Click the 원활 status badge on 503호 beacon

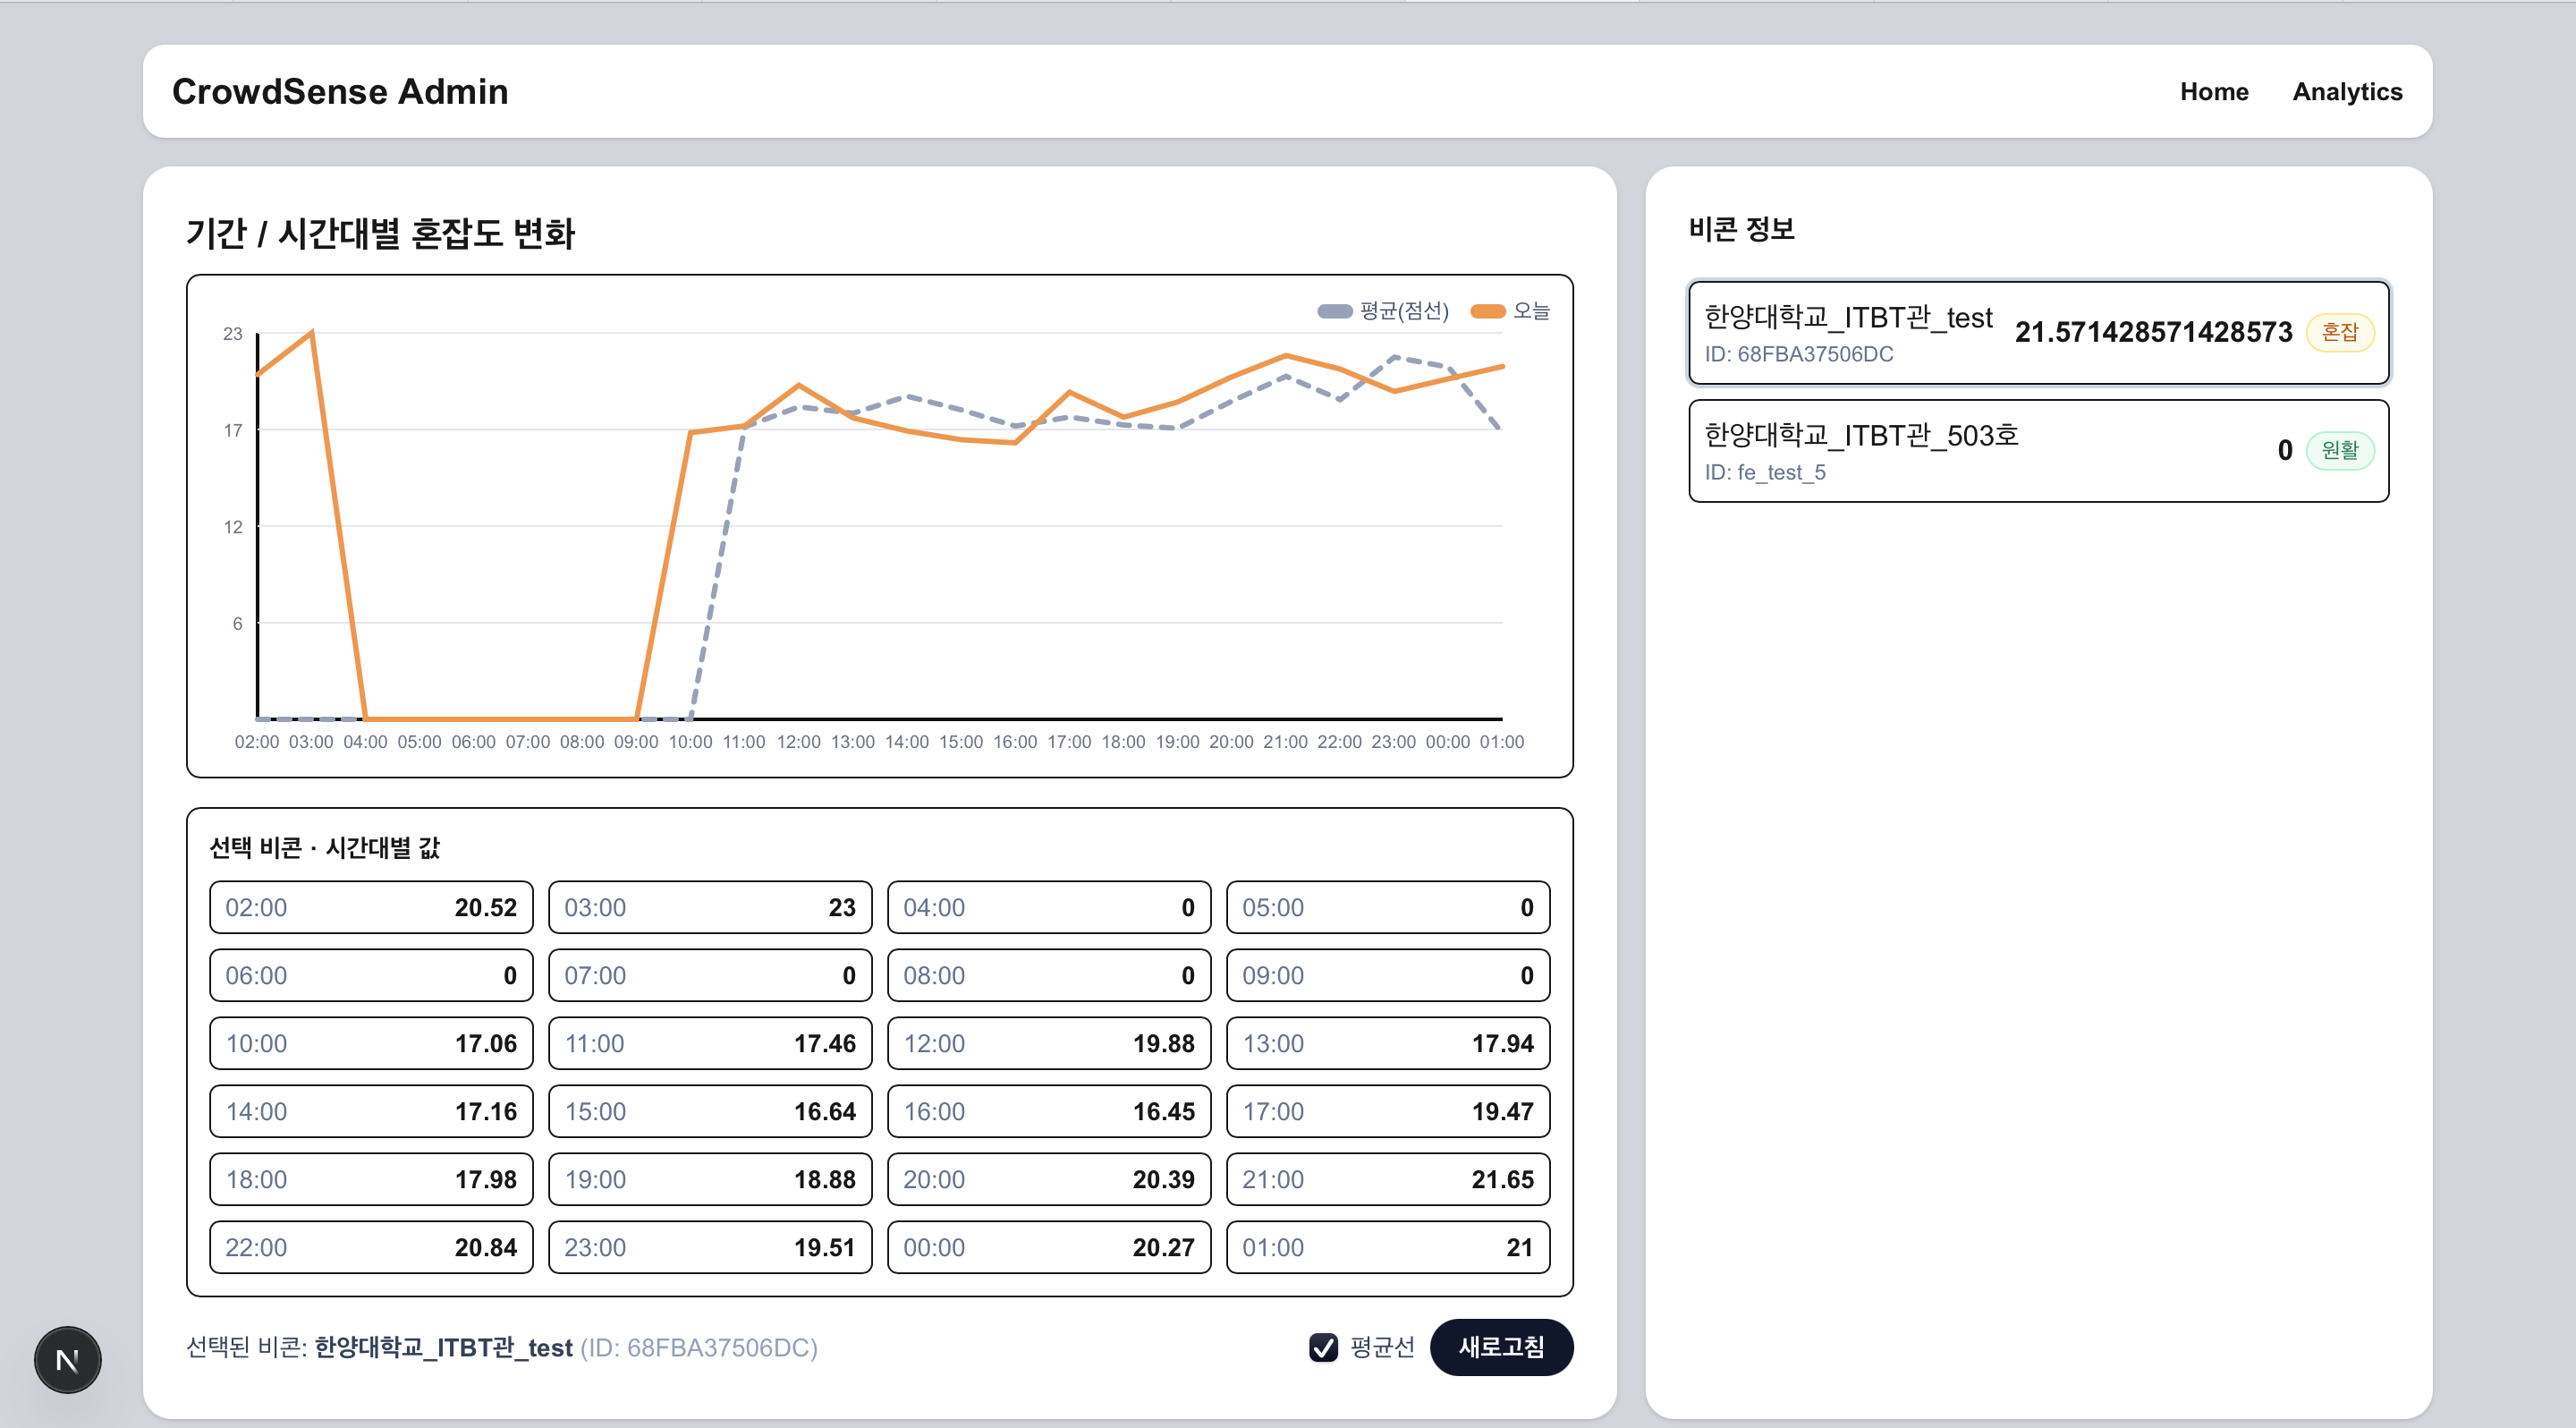(x=2340, y=451)
